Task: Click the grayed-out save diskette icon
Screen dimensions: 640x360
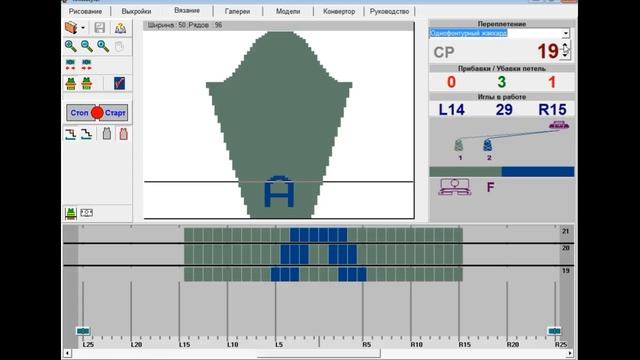Action: tap(100, 28)
